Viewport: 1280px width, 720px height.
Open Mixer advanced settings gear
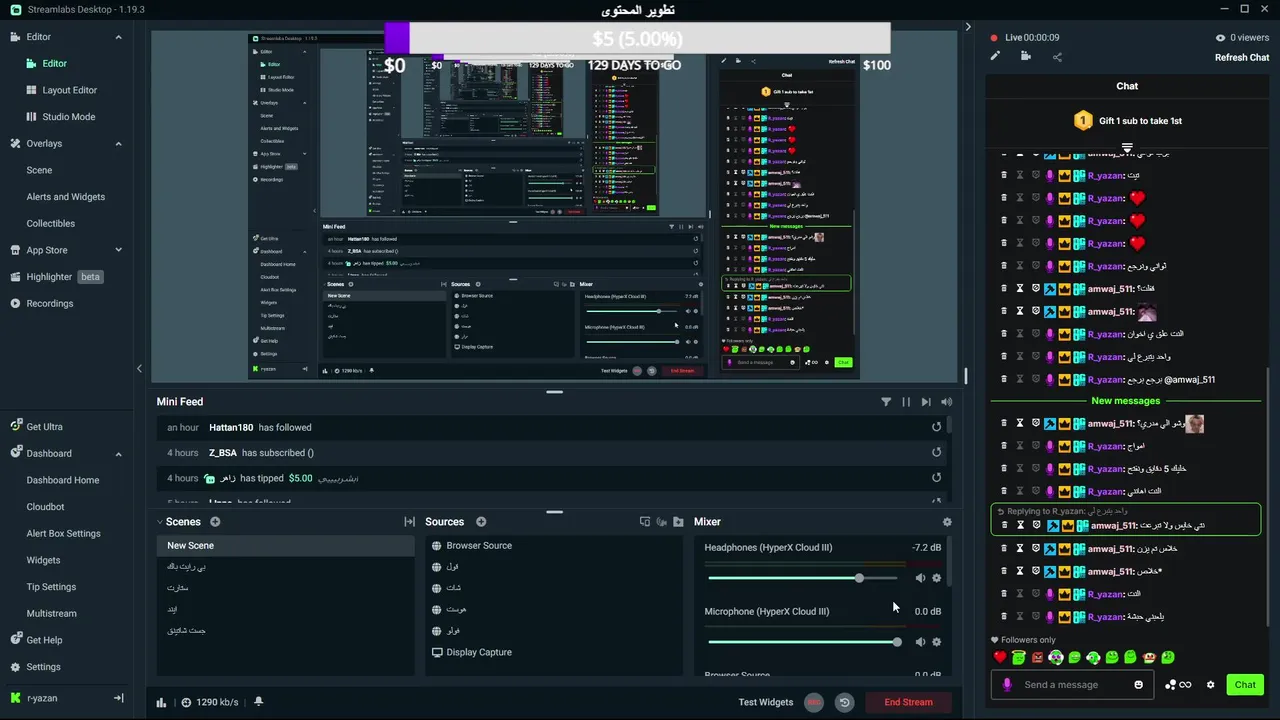click(x=947, y=522)
